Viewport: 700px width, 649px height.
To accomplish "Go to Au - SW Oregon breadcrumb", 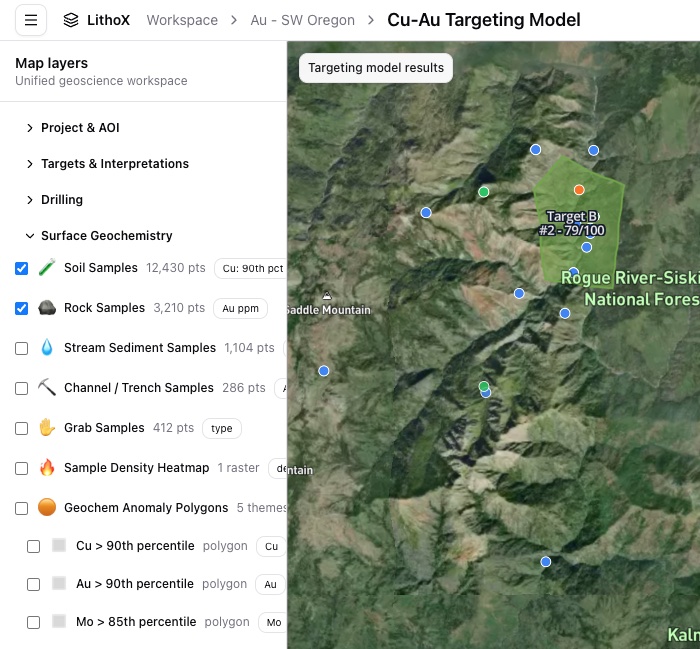I will click(303, 20).
